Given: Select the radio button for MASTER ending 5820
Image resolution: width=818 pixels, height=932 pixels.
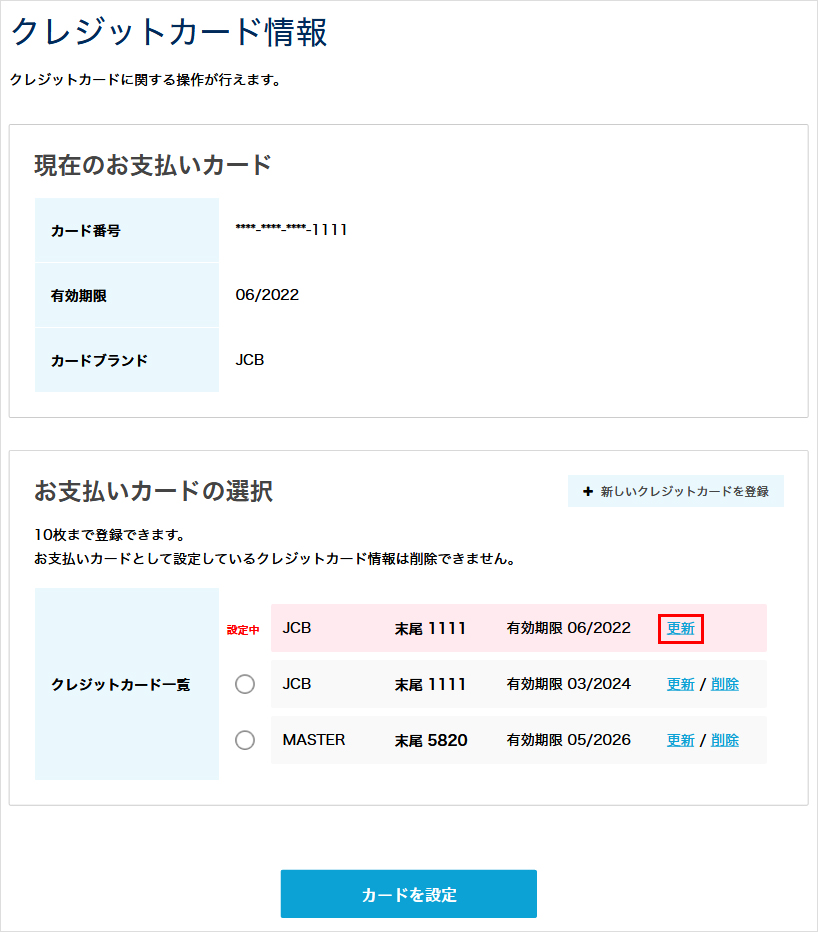Looking at the screenshot, I should (245, 739).
